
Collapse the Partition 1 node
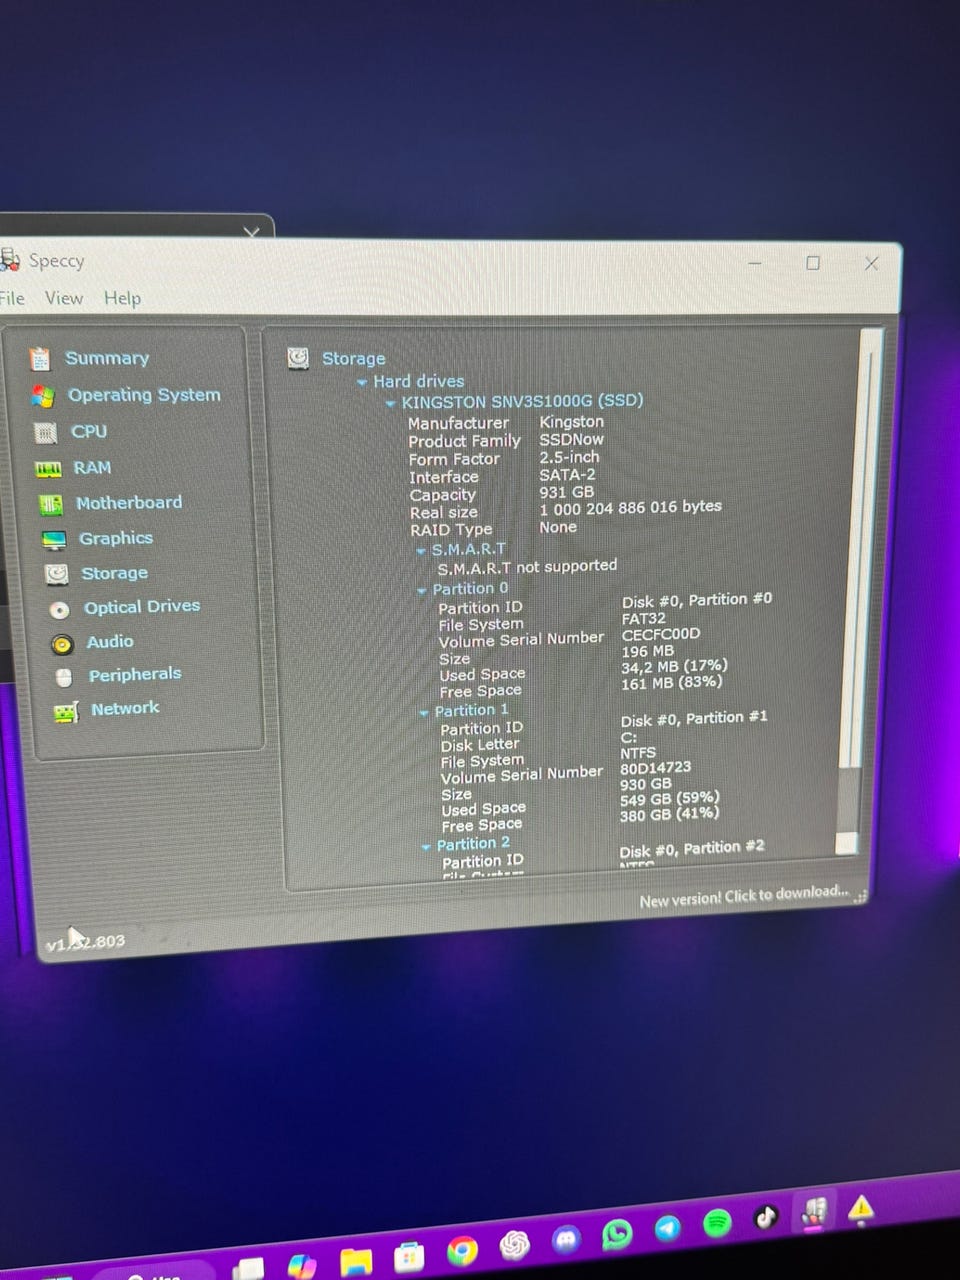[x=424, y=712]
